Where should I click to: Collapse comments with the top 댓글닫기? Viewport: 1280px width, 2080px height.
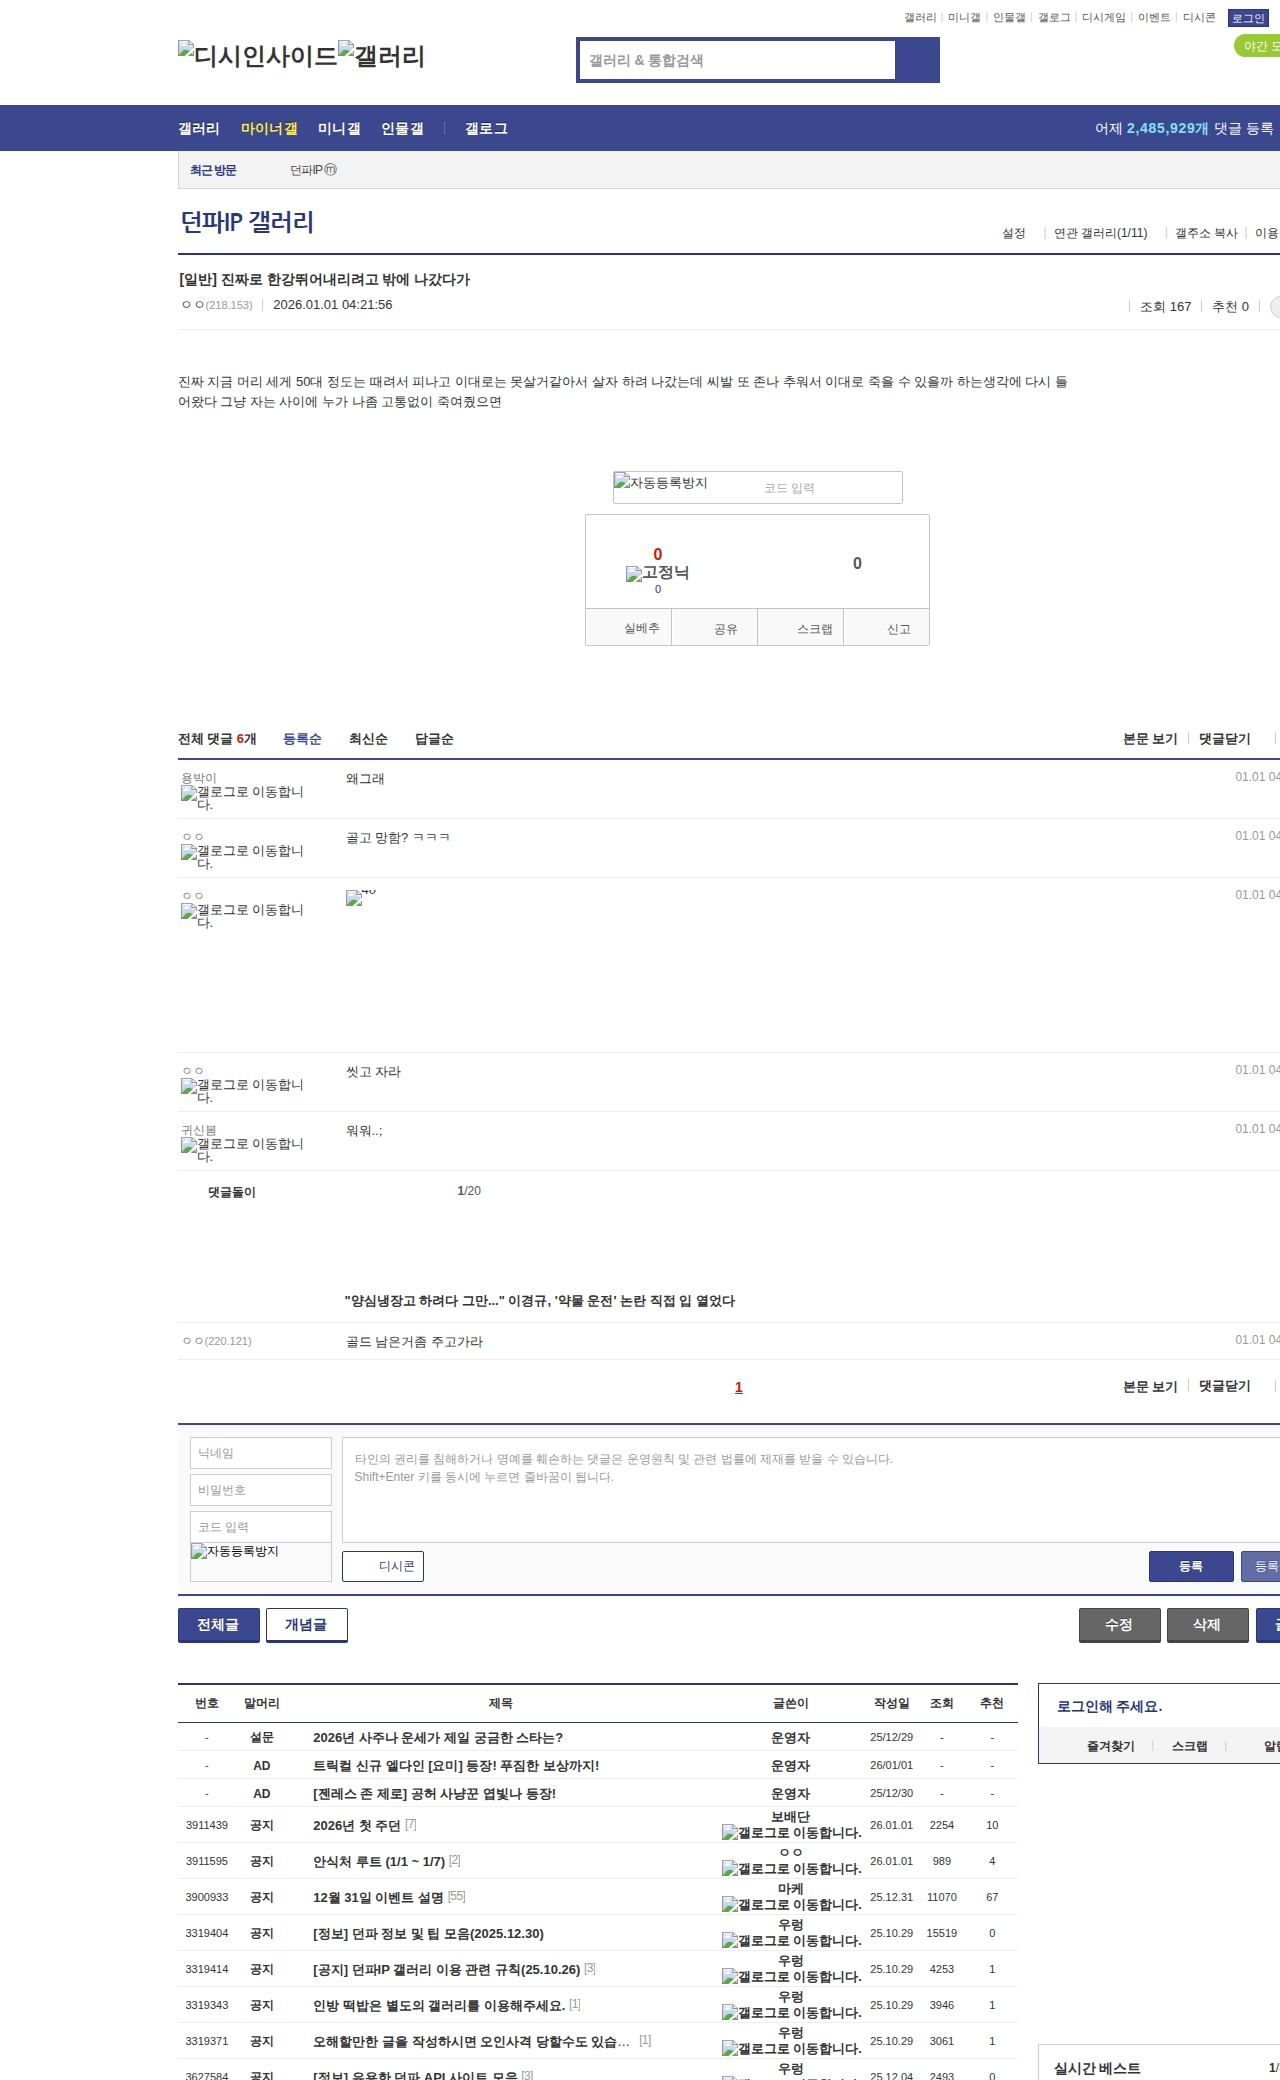pyautogui.click(x=1224, y=739)
